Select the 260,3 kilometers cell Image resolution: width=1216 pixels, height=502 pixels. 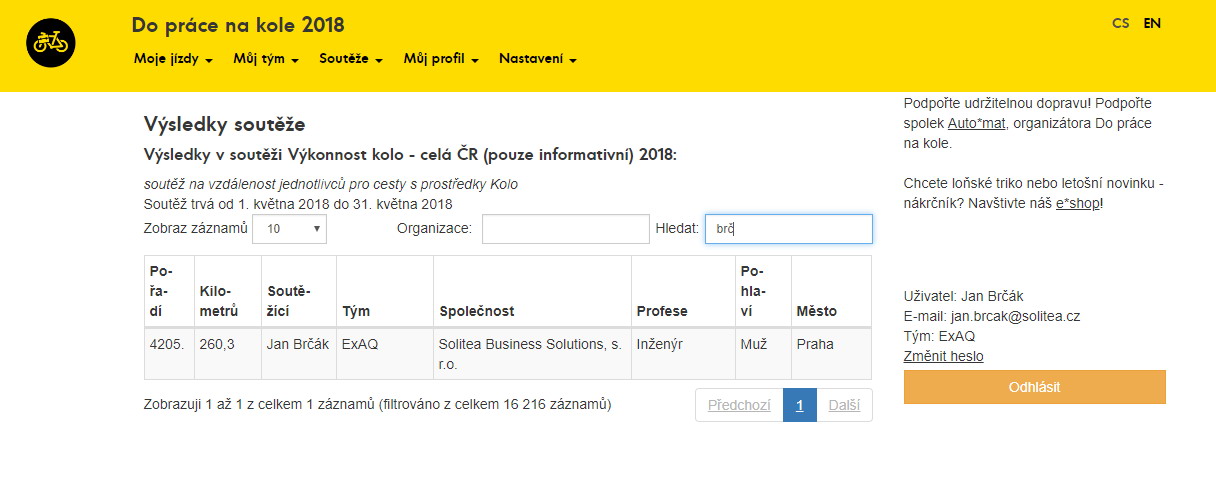(x=228, y=354)
